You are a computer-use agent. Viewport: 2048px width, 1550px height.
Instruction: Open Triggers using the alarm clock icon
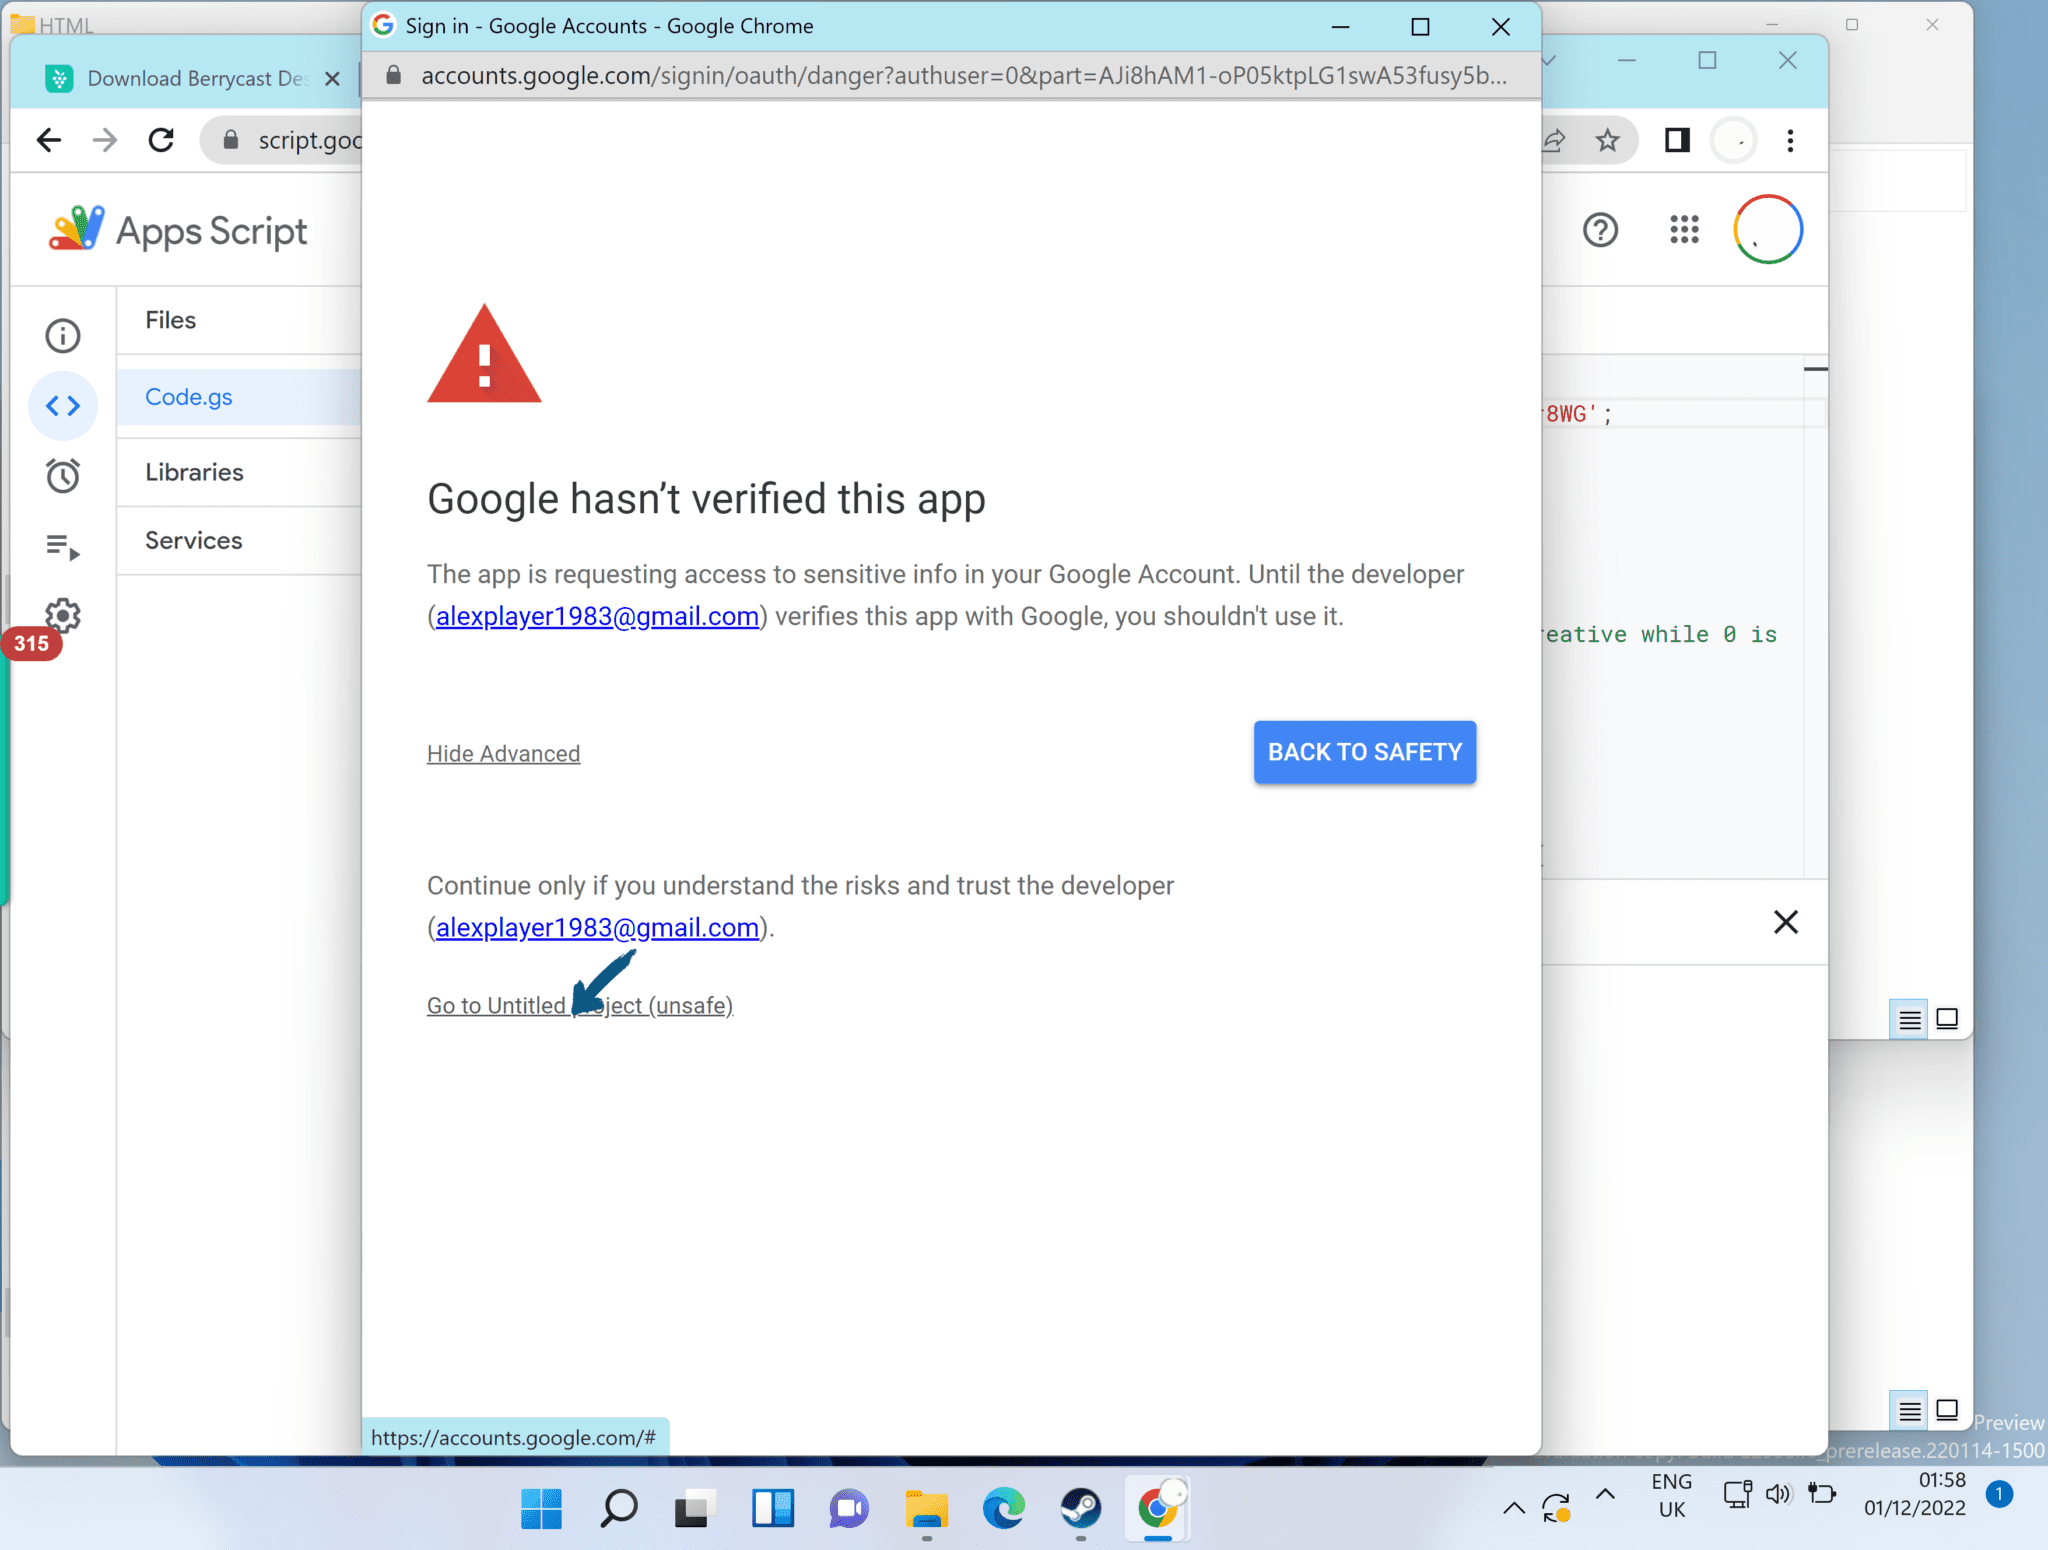pos(63,475)
